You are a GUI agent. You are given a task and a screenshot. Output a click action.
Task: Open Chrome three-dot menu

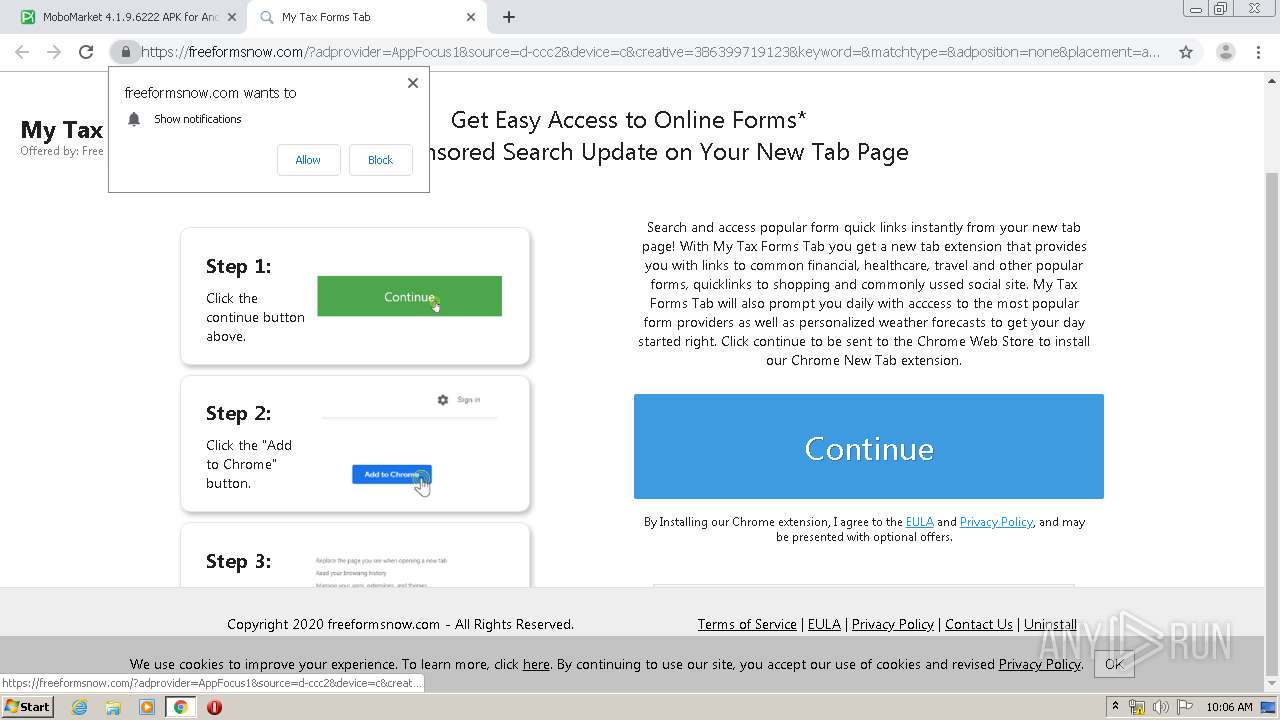click(1258, 52)
